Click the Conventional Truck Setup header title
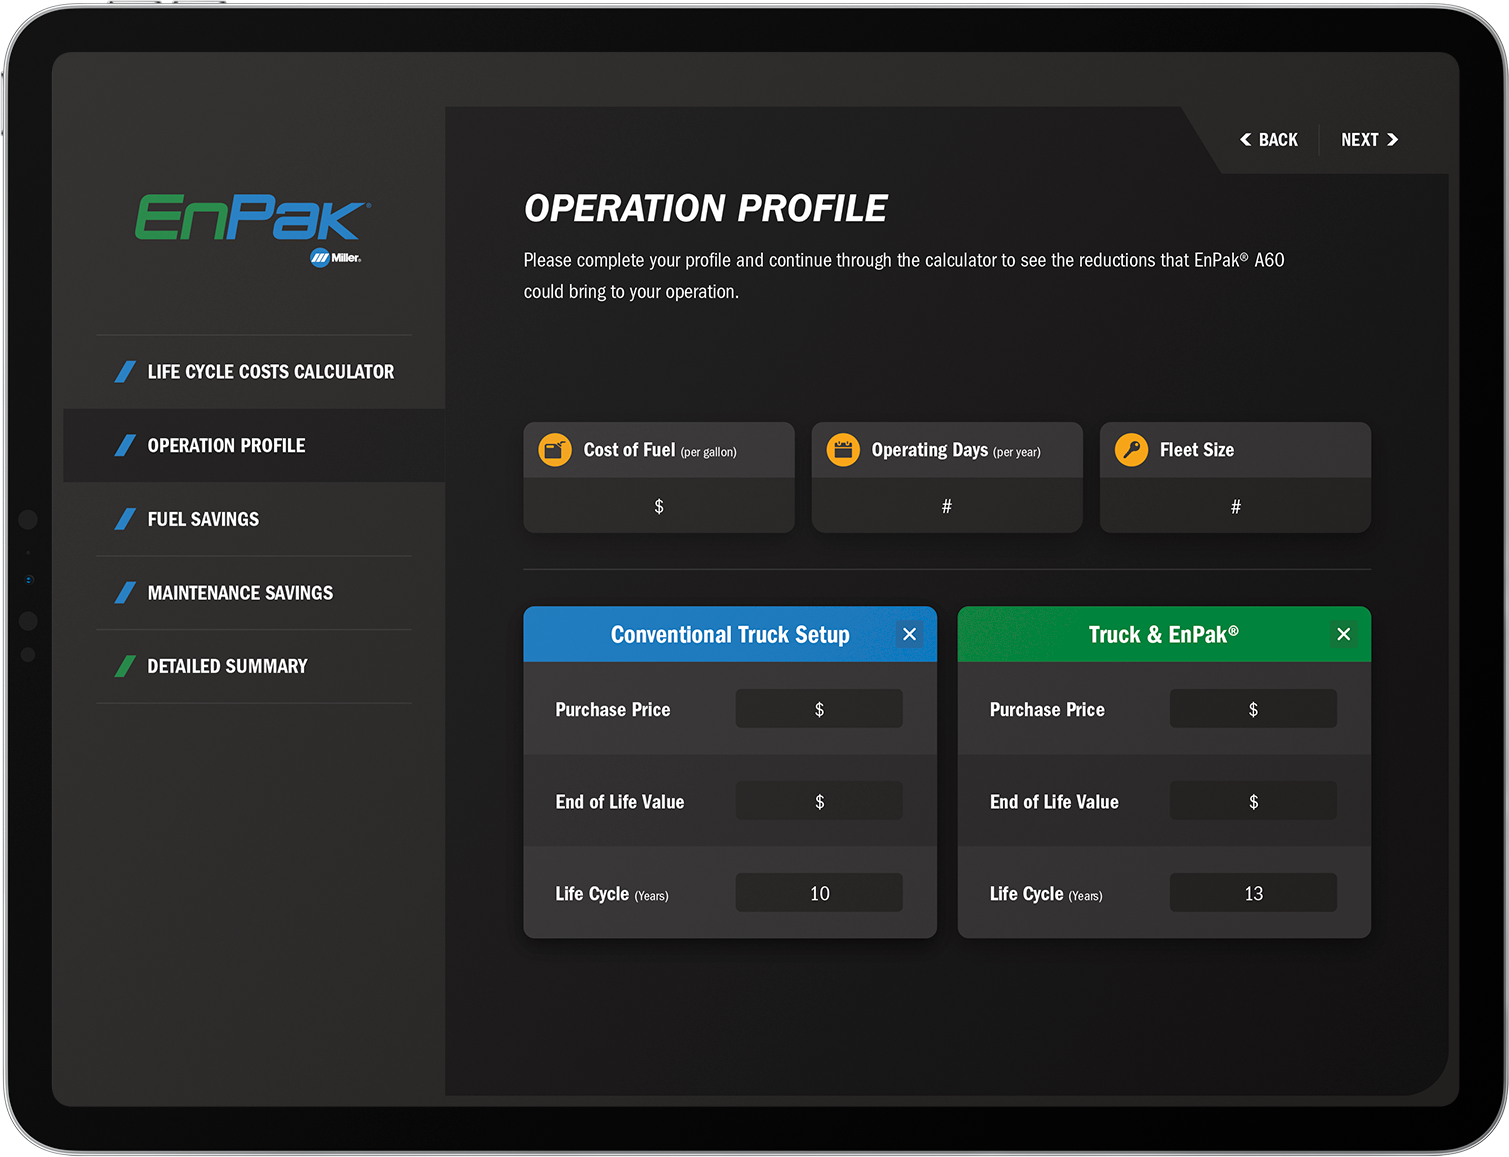 (730, 635)
